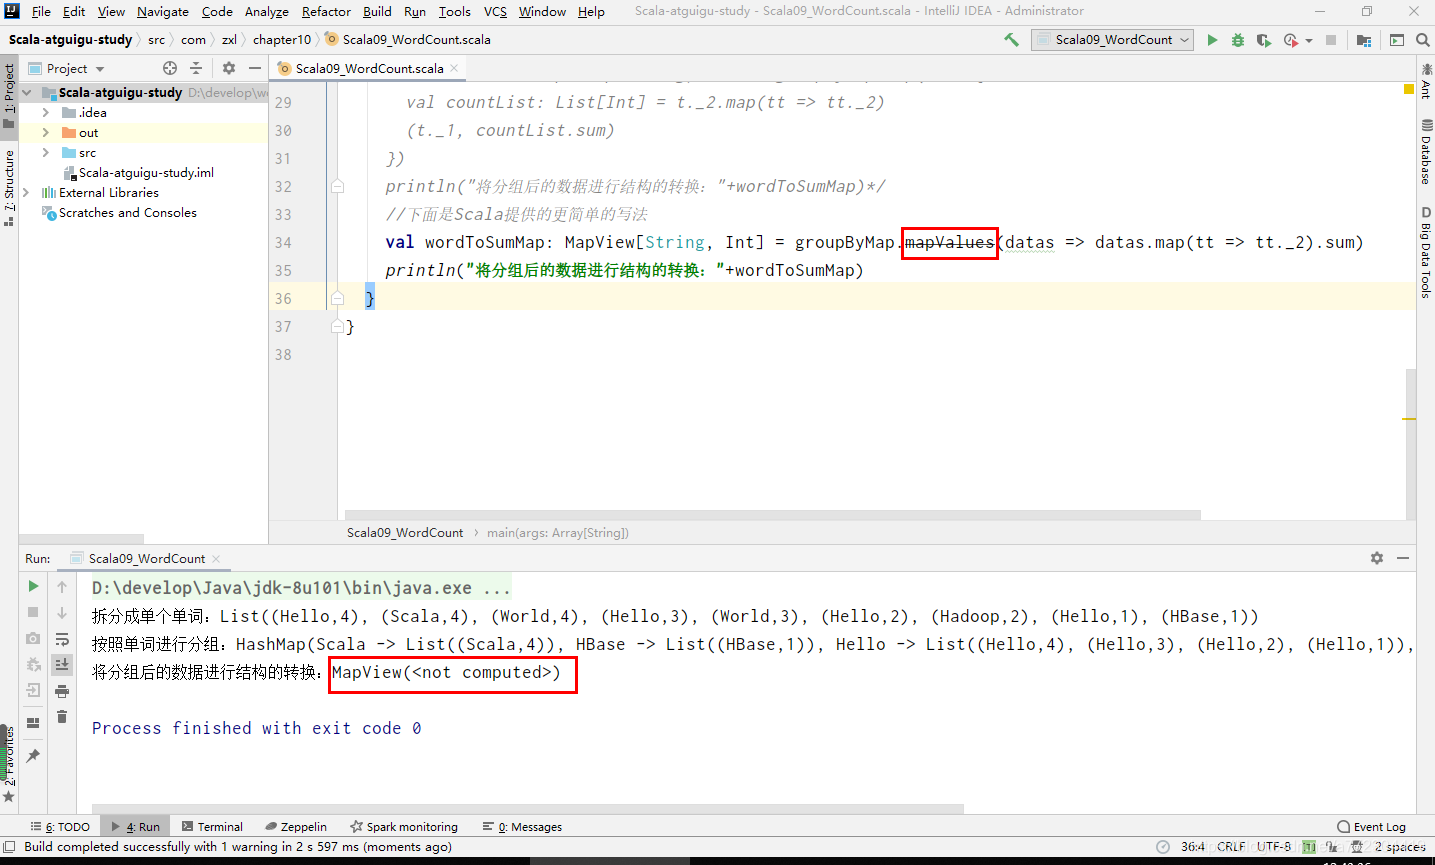This screenshot has height=865, width=1435.
Task: Clear console output with trash icon
Action: pos(61,717)
